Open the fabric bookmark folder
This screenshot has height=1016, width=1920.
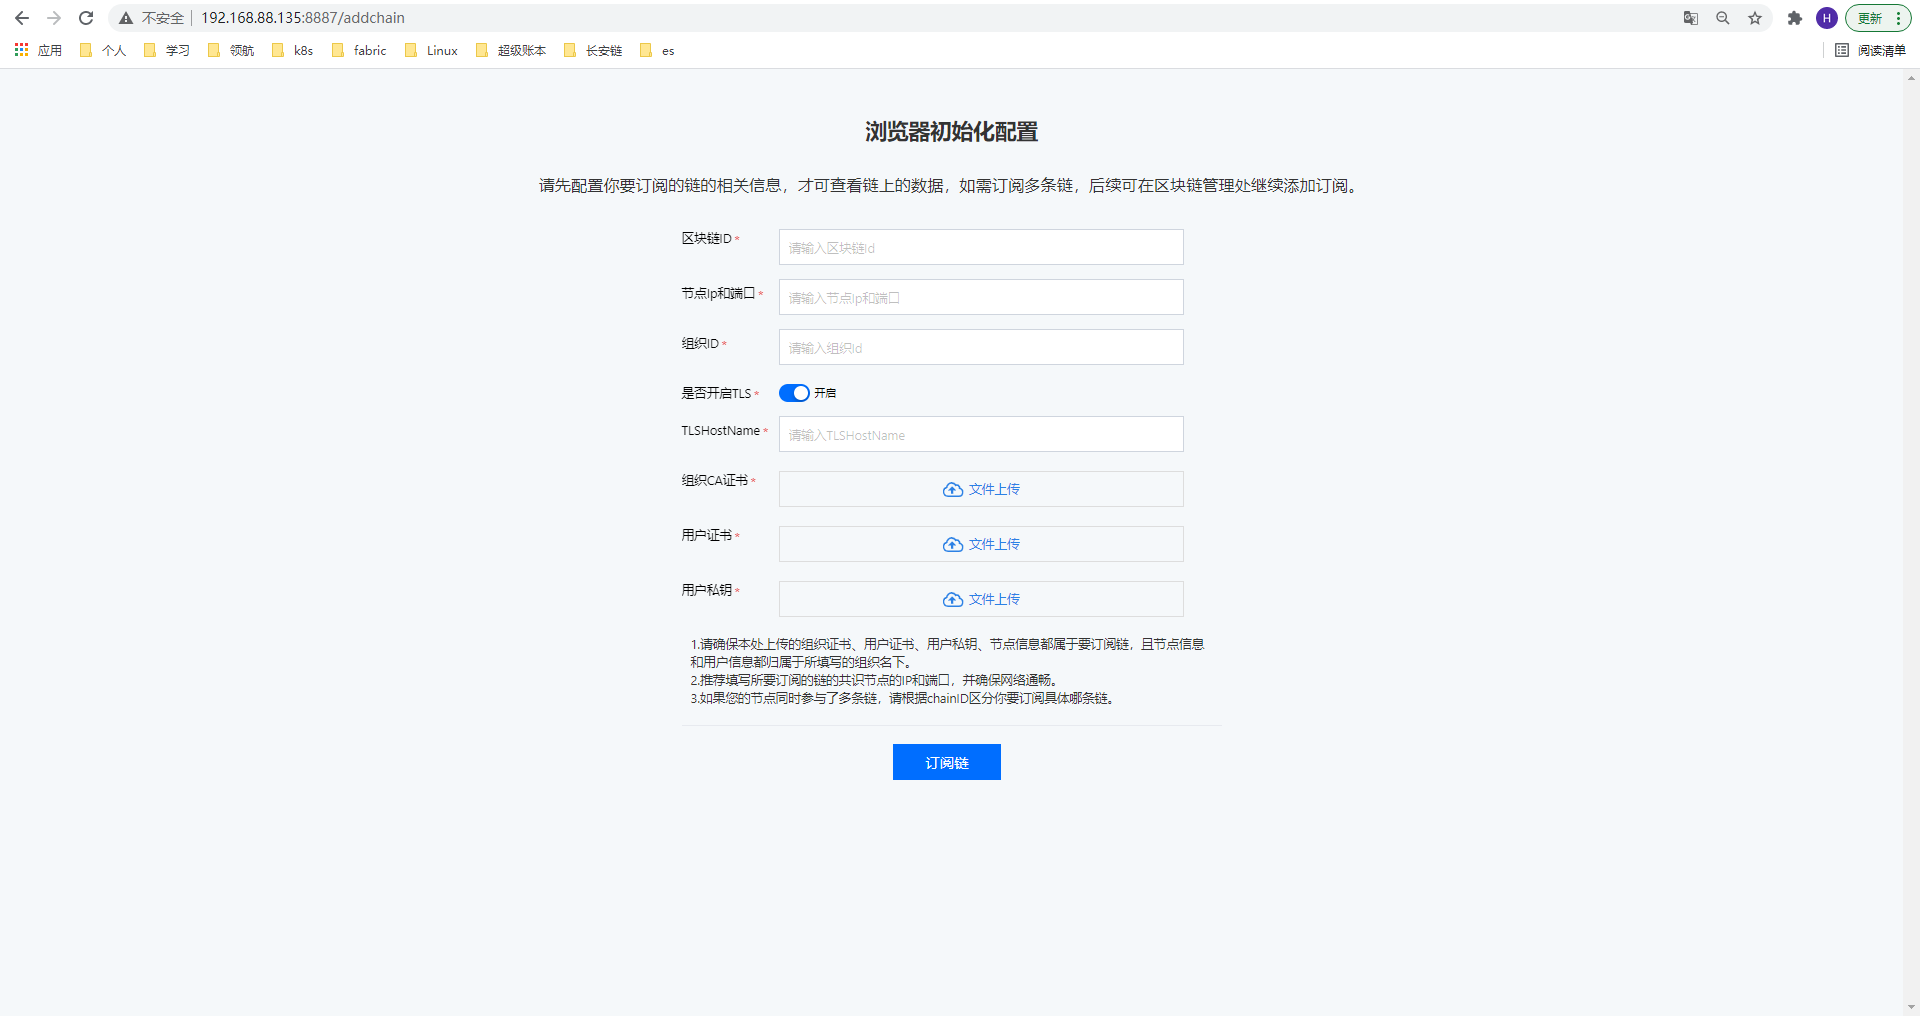359,50
